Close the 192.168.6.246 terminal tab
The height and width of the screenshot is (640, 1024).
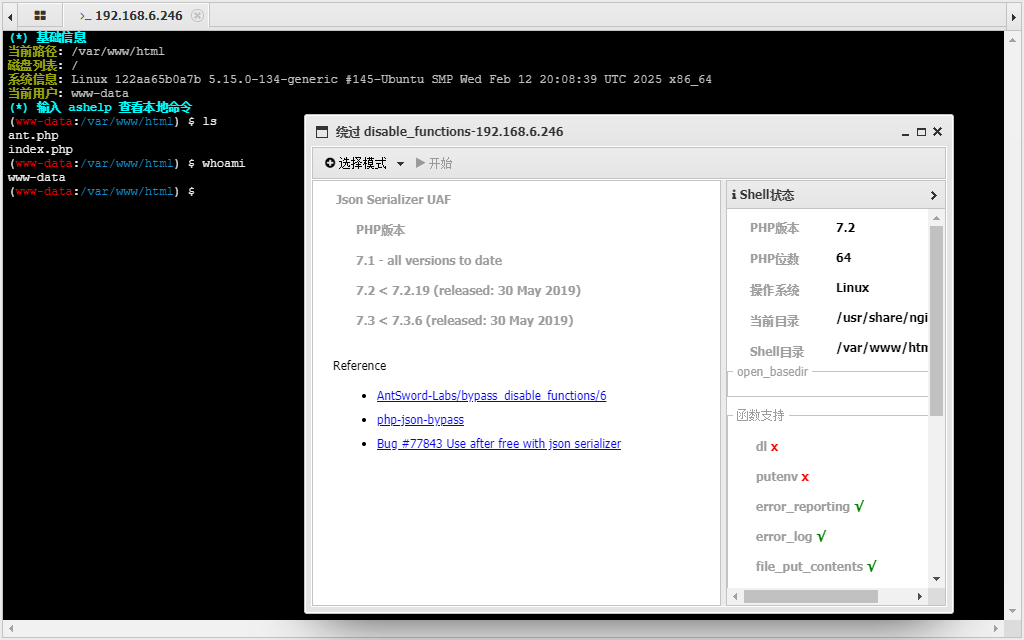tap(197, 16)
